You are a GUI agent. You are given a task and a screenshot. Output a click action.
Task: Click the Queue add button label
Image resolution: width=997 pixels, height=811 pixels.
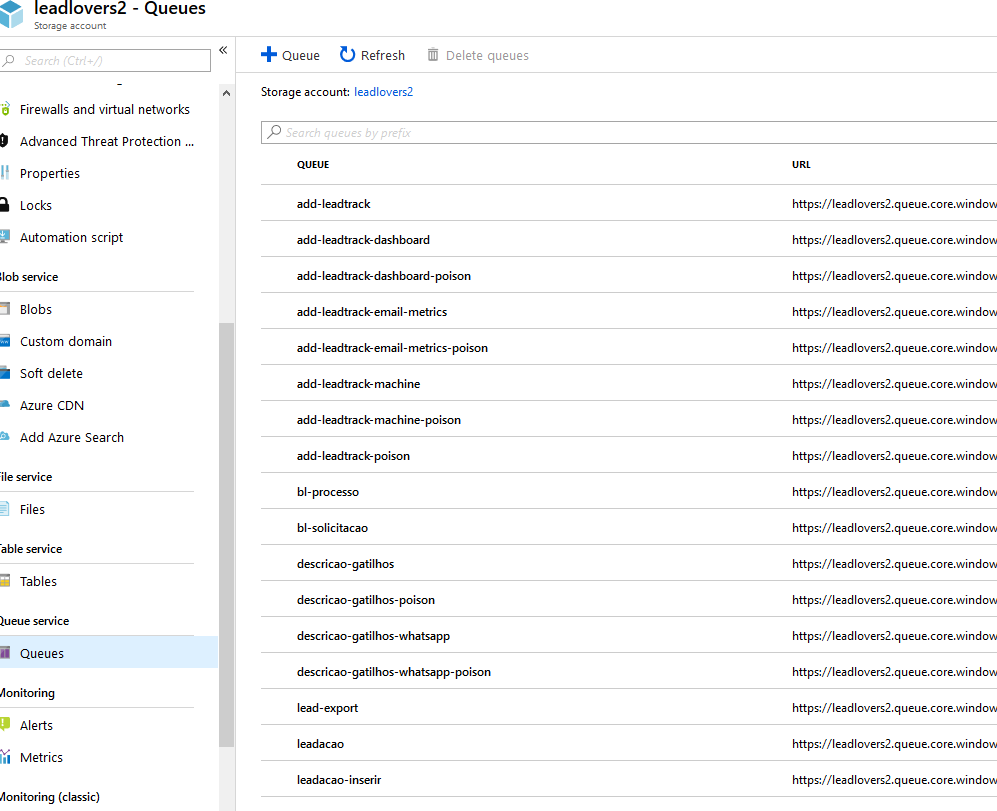pos(301,55)
